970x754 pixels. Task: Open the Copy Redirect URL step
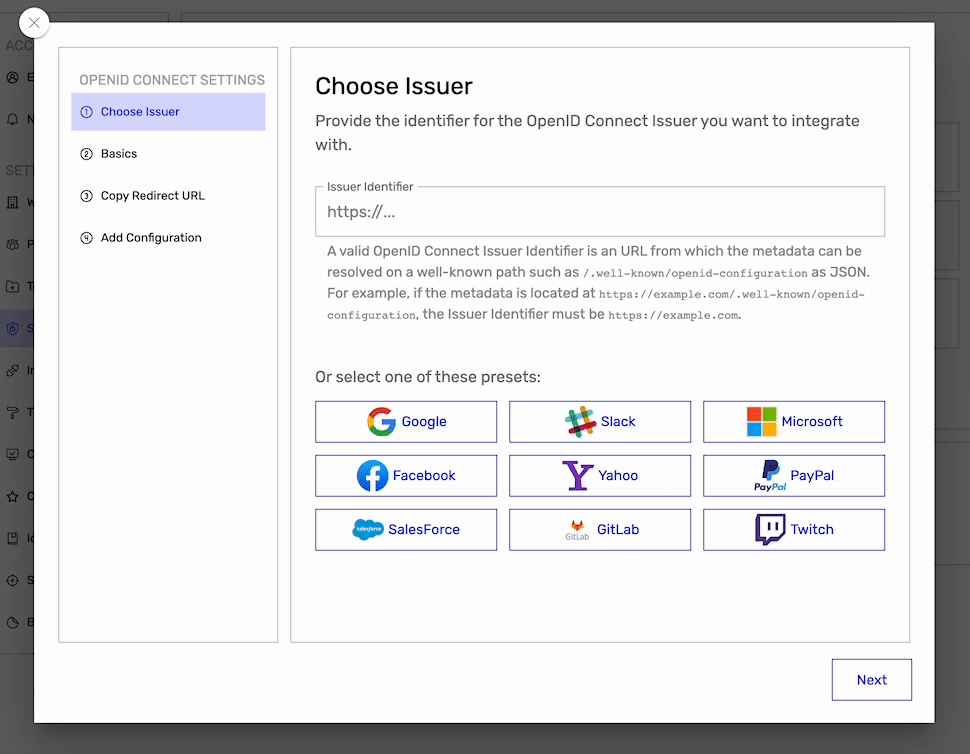tap(168, 195)
